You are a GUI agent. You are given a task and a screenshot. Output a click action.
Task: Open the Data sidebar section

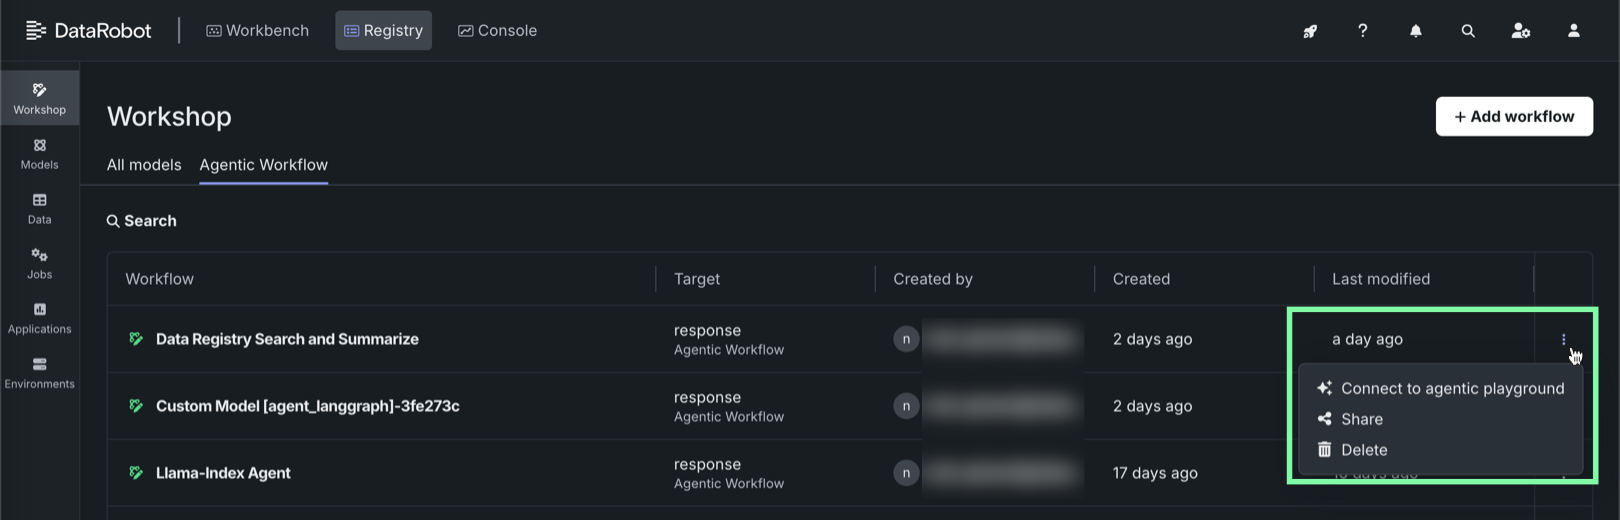pos(39,208)
